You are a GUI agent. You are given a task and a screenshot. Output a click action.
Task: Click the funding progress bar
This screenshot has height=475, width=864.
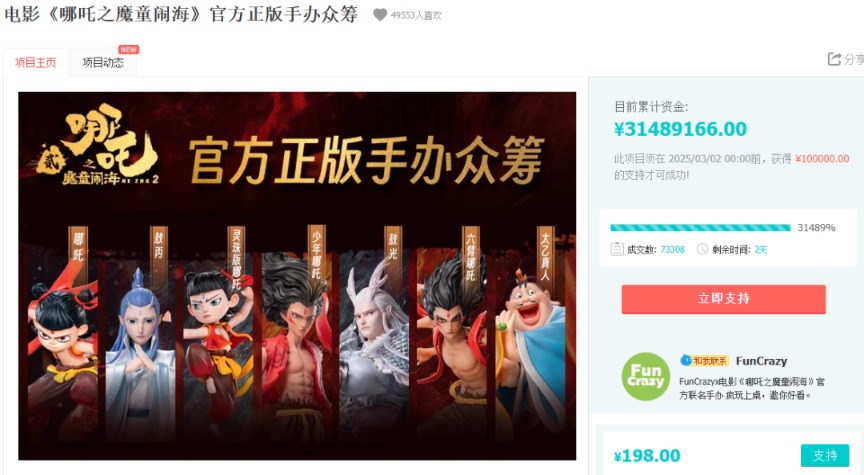[700, 228]
